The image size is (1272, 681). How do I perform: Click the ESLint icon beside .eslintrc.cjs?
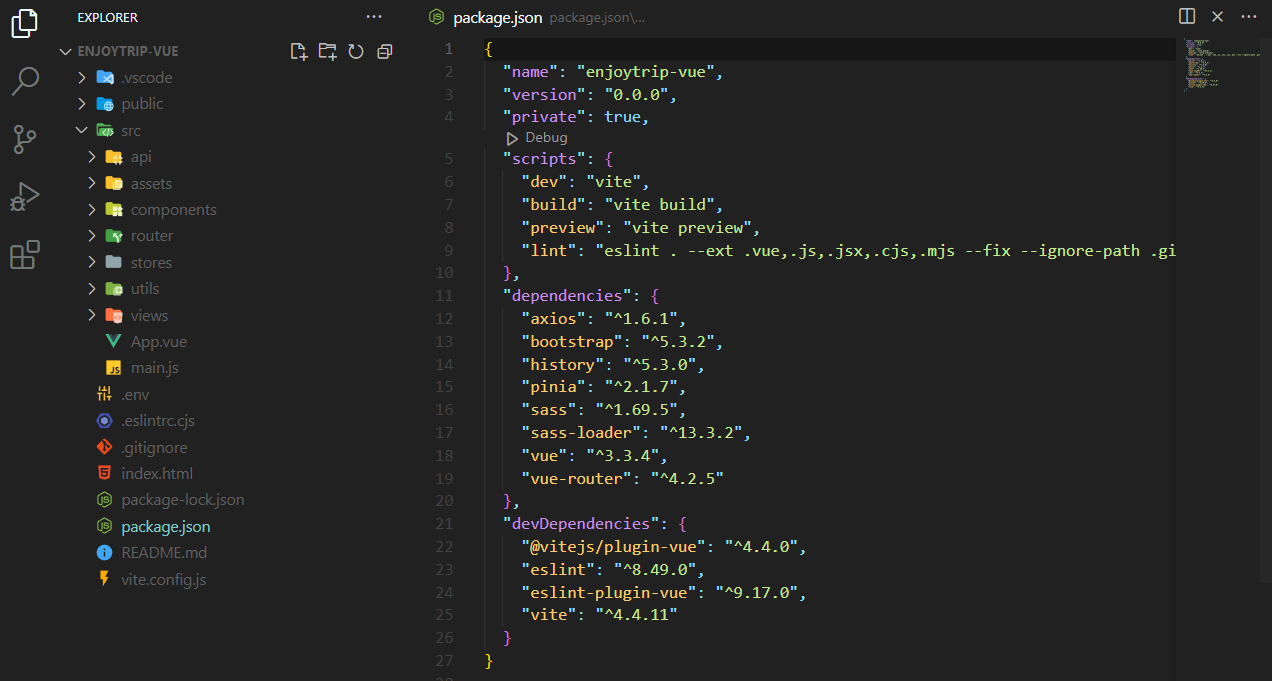click(104, 421)
